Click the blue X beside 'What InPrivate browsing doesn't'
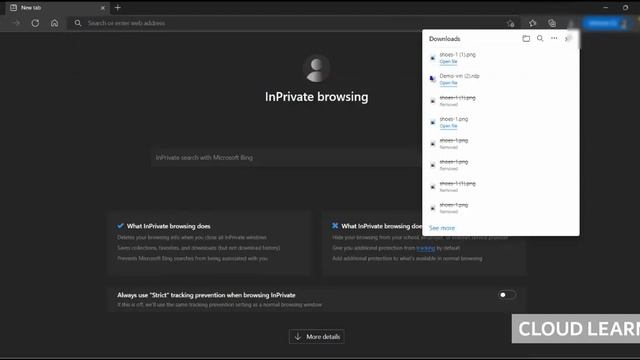 [x=335, y=226]
